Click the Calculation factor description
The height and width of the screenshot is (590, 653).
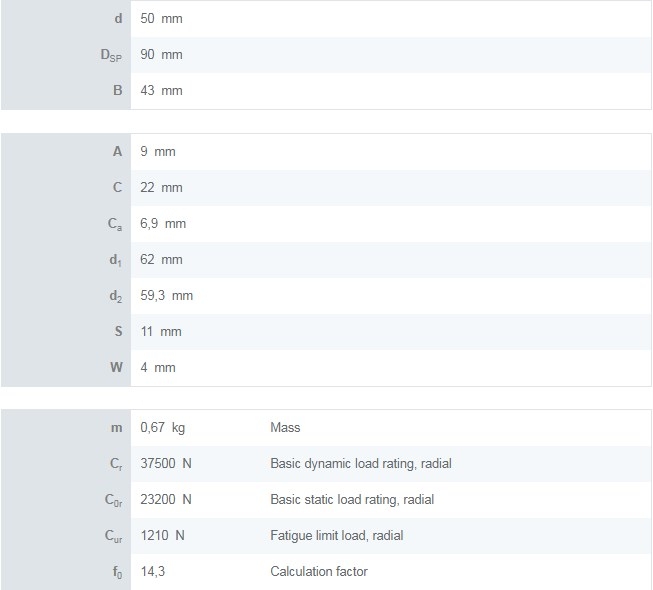pyautogui.click(x=319, y=572)
